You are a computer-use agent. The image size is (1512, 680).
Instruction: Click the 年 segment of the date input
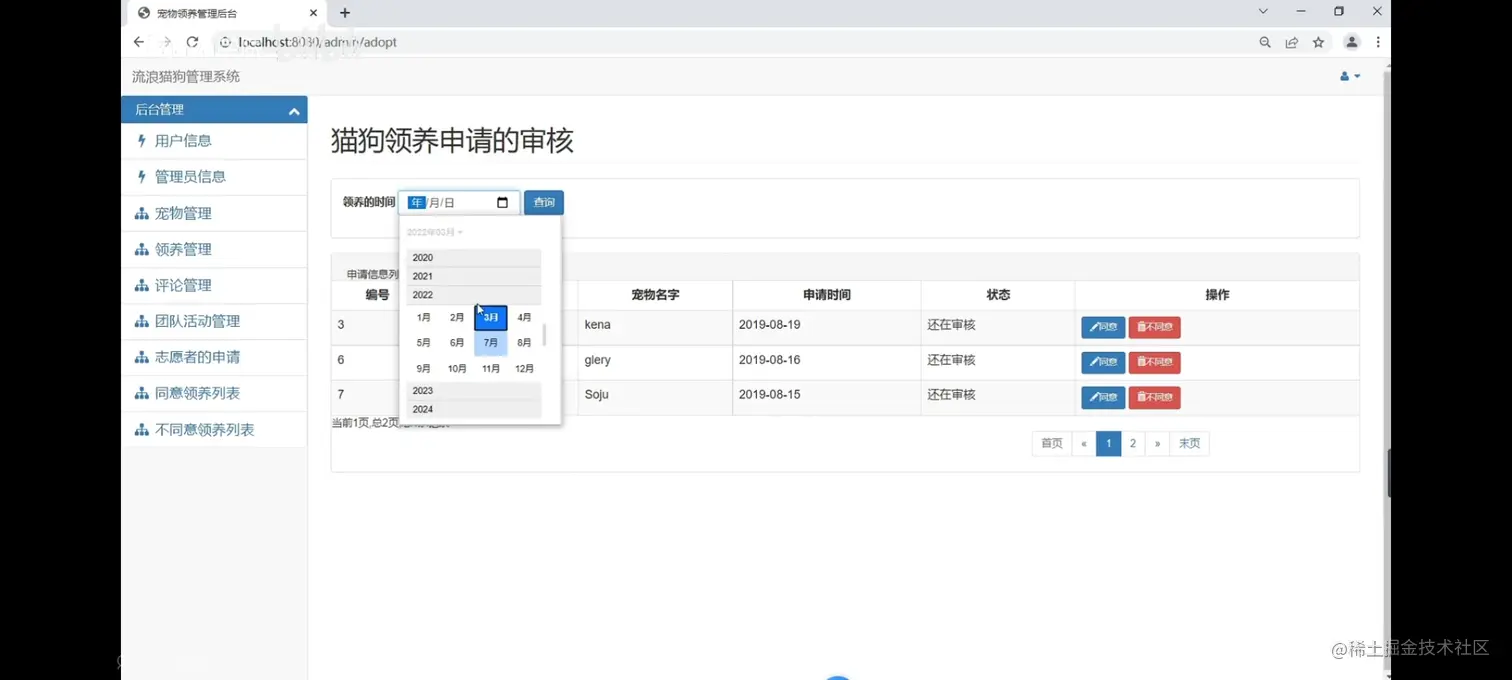click(x=417, y=203)
